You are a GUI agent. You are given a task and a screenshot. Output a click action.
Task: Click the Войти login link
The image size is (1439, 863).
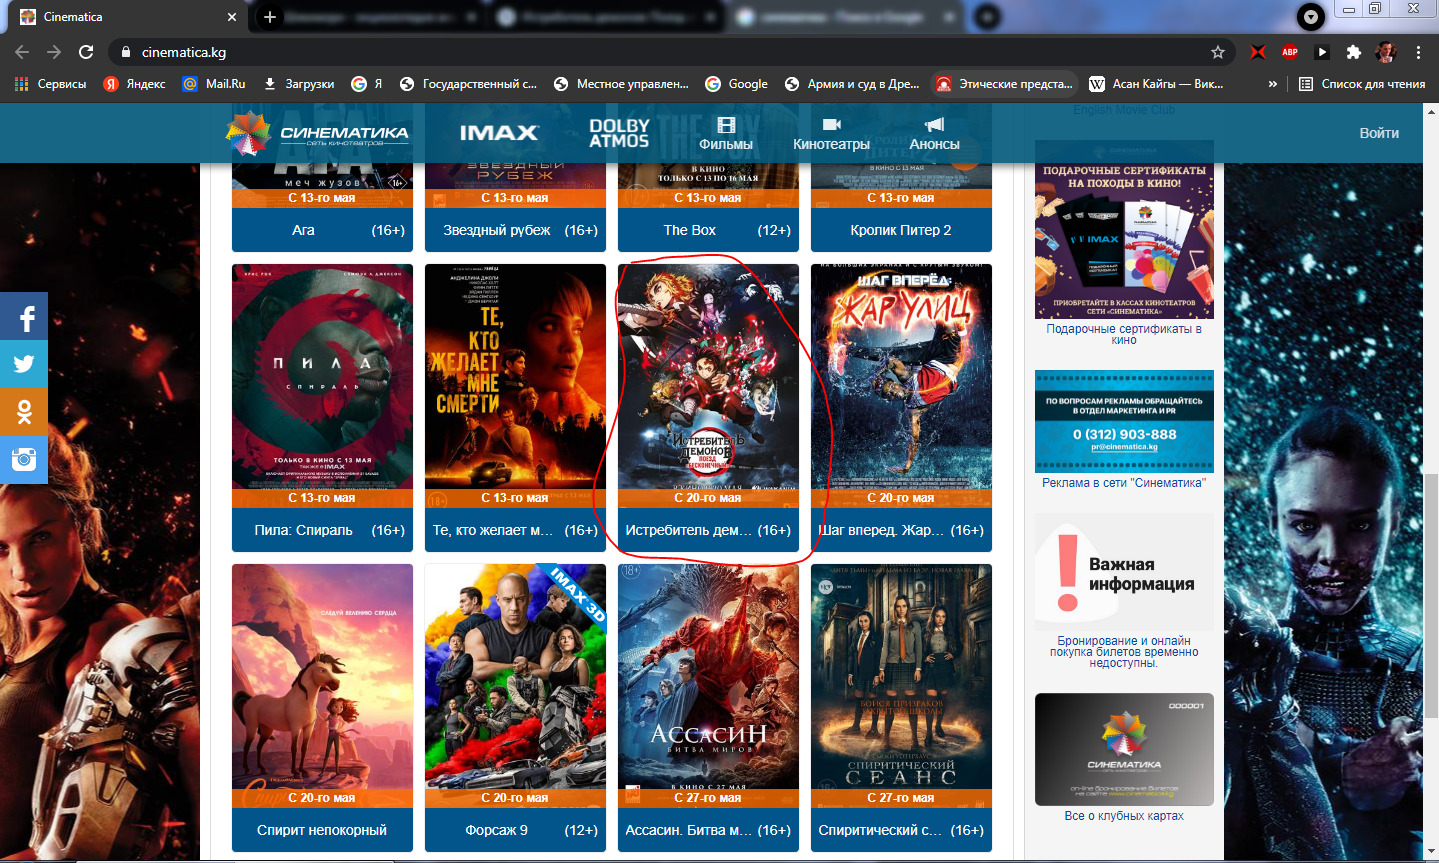pos(1378,133)
